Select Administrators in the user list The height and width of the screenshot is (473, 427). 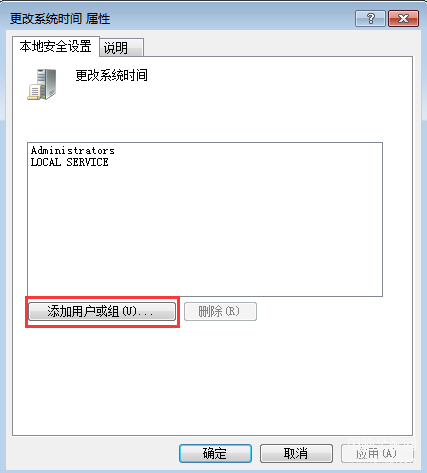pyautogui.click(x=73, y=151)
